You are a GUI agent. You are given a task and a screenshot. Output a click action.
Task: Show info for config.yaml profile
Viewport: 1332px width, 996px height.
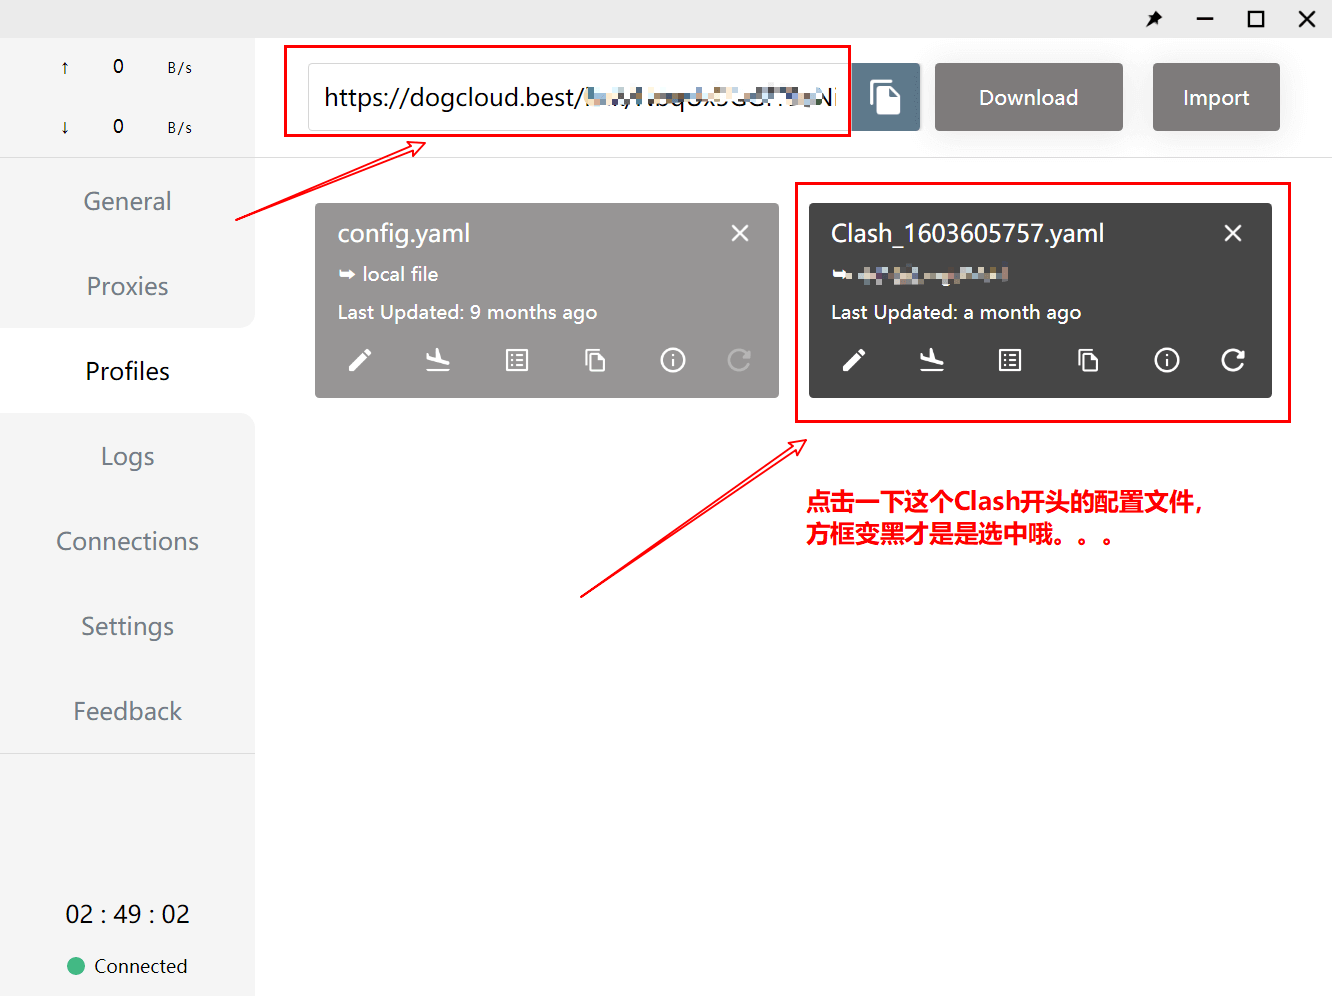[673, 360]
